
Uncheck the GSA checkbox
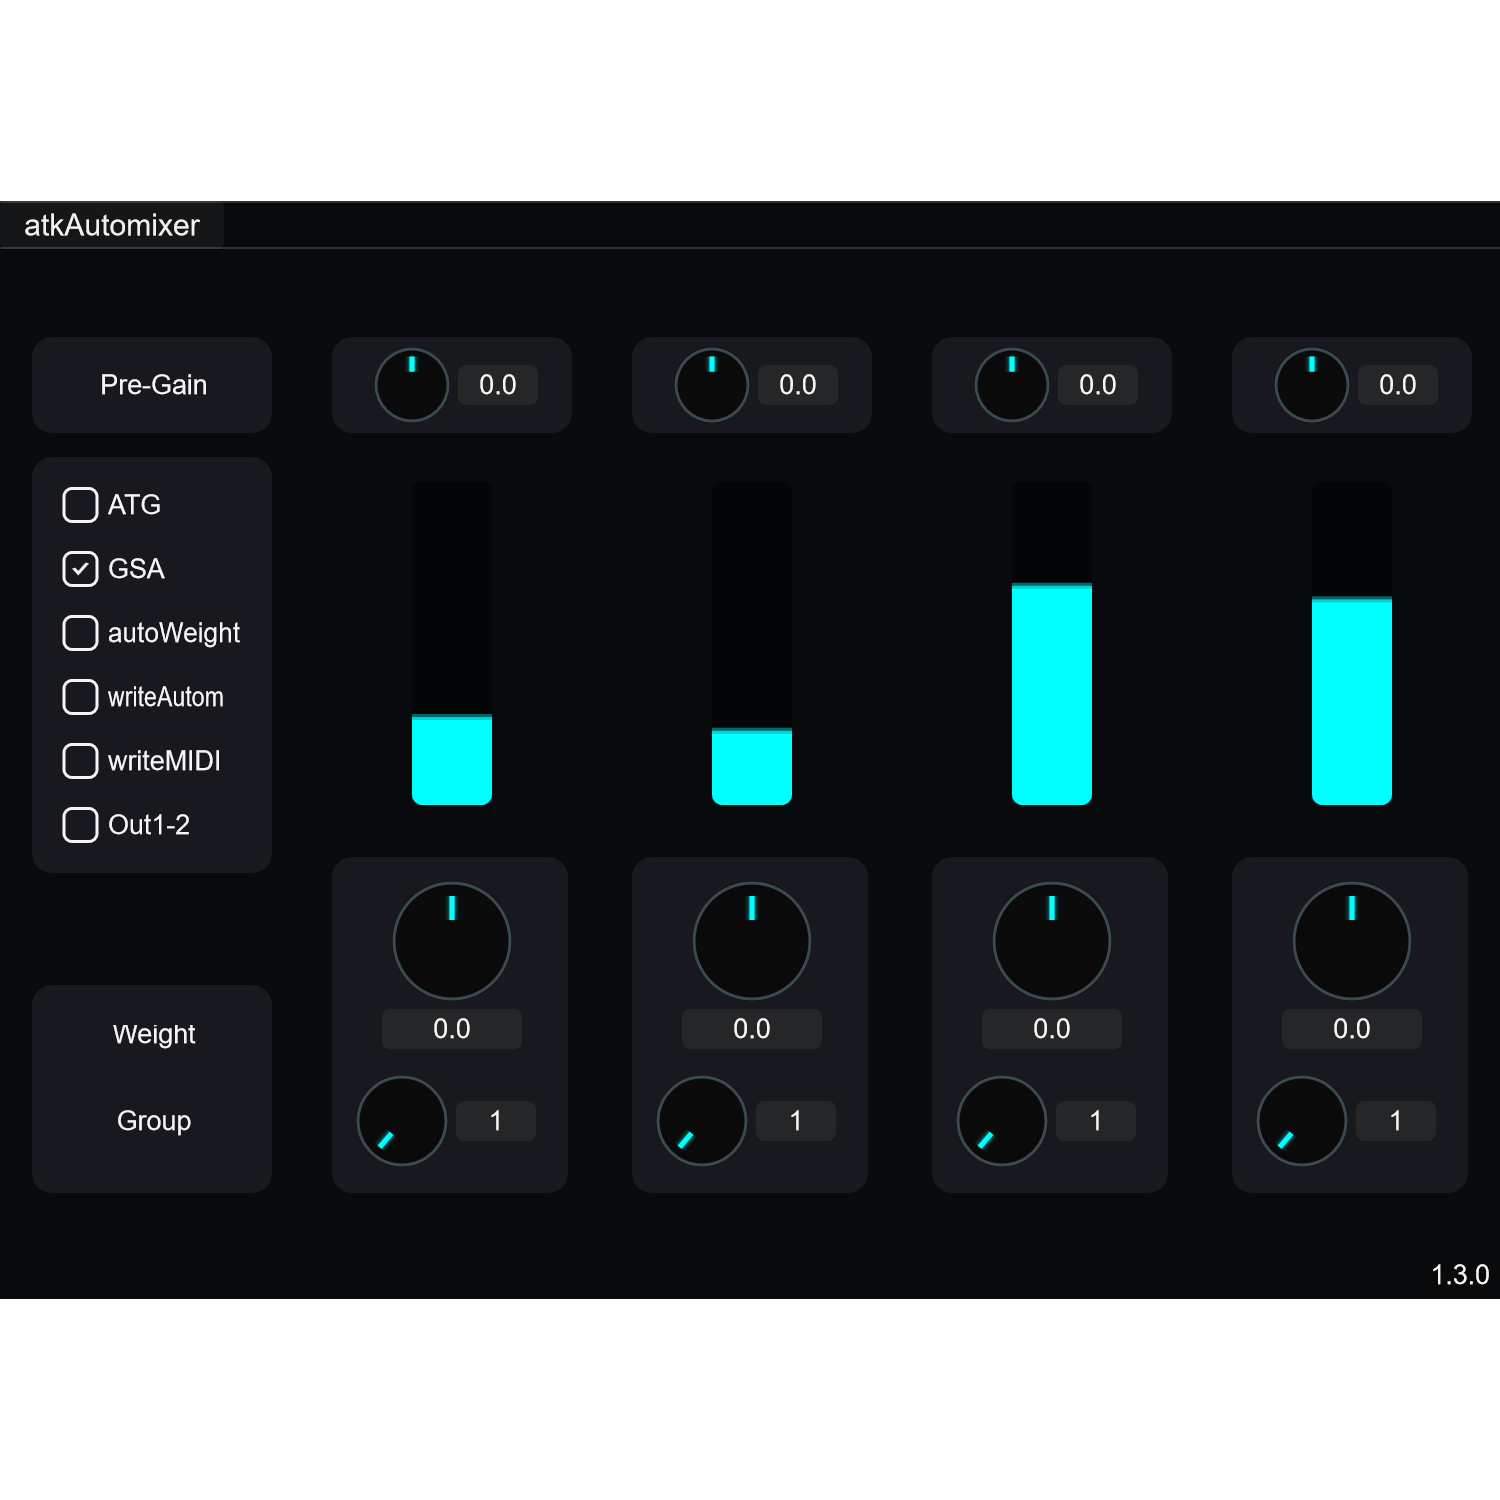point(80,569)
